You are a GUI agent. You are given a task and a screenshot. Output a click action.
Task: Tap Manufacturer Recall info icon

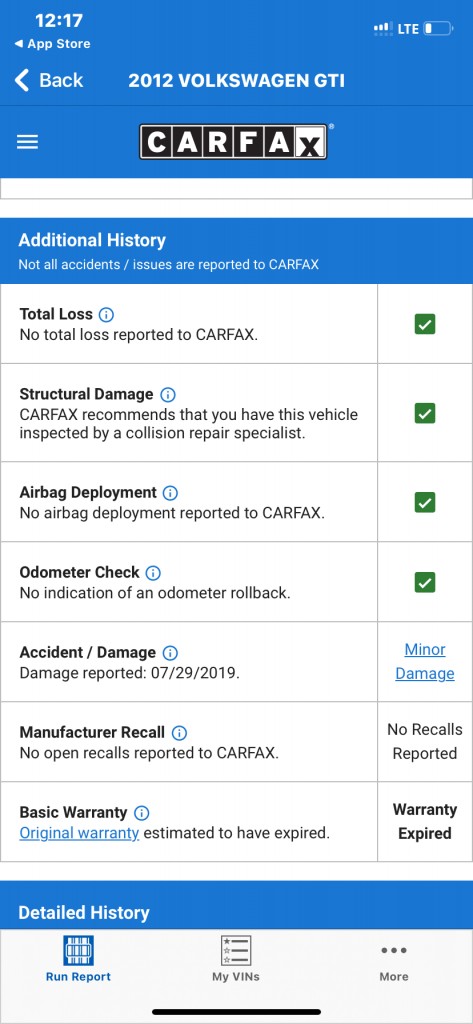(x=179, y=733)
